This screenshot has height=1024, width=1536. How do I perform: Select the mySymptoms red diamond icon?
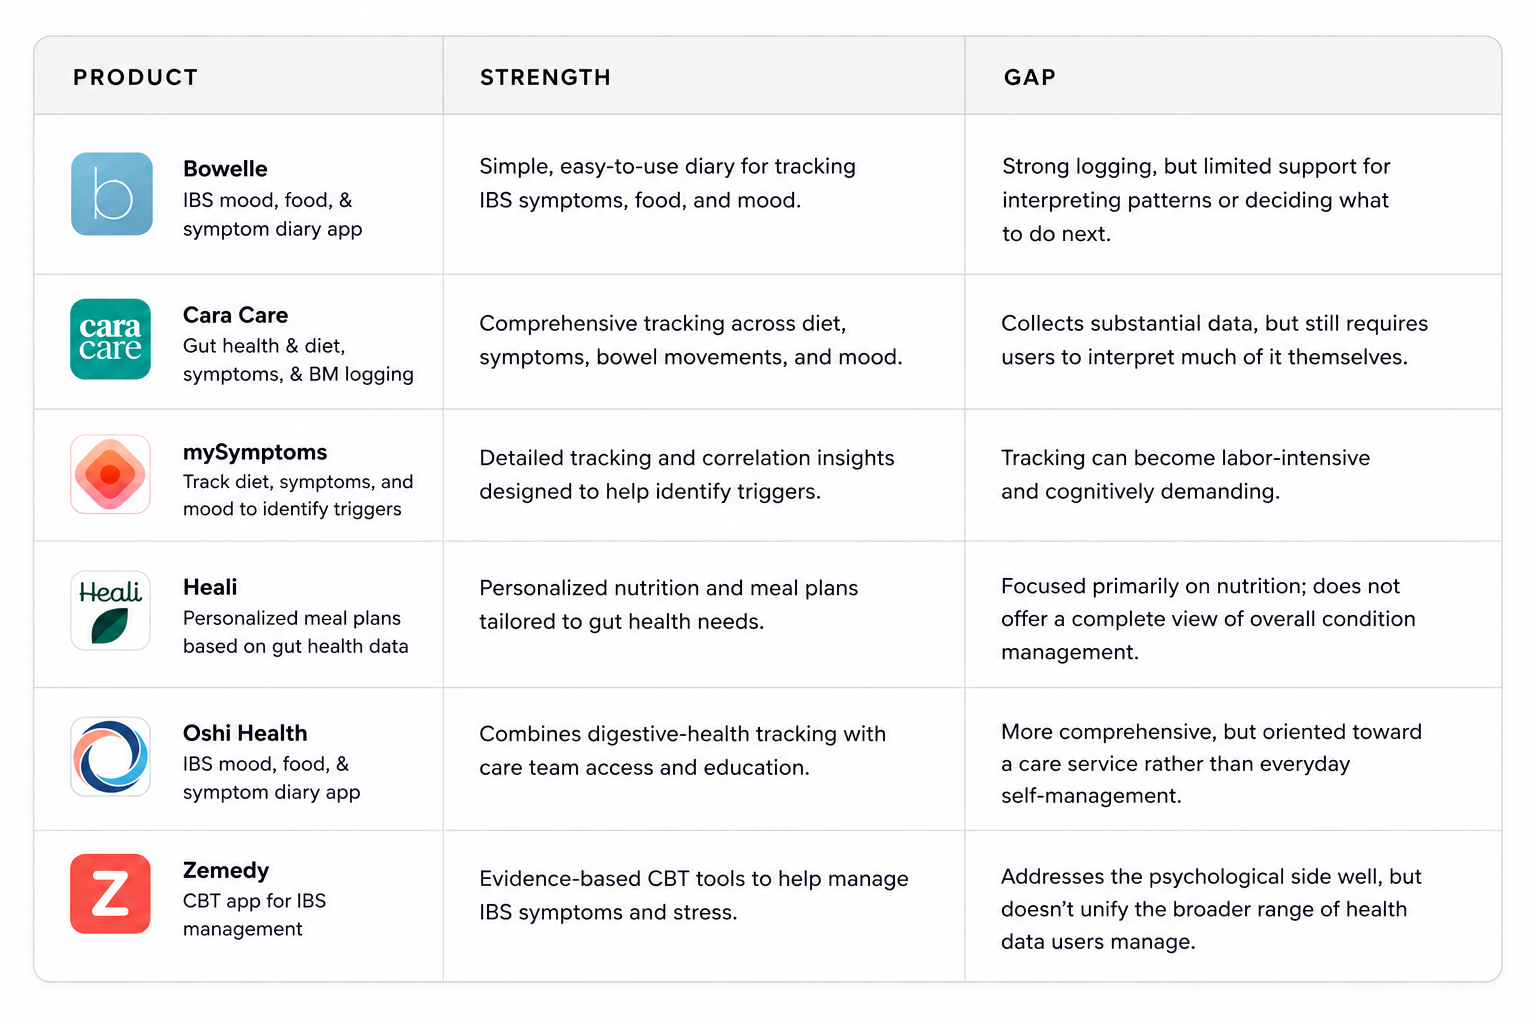[x=111, y=474]
